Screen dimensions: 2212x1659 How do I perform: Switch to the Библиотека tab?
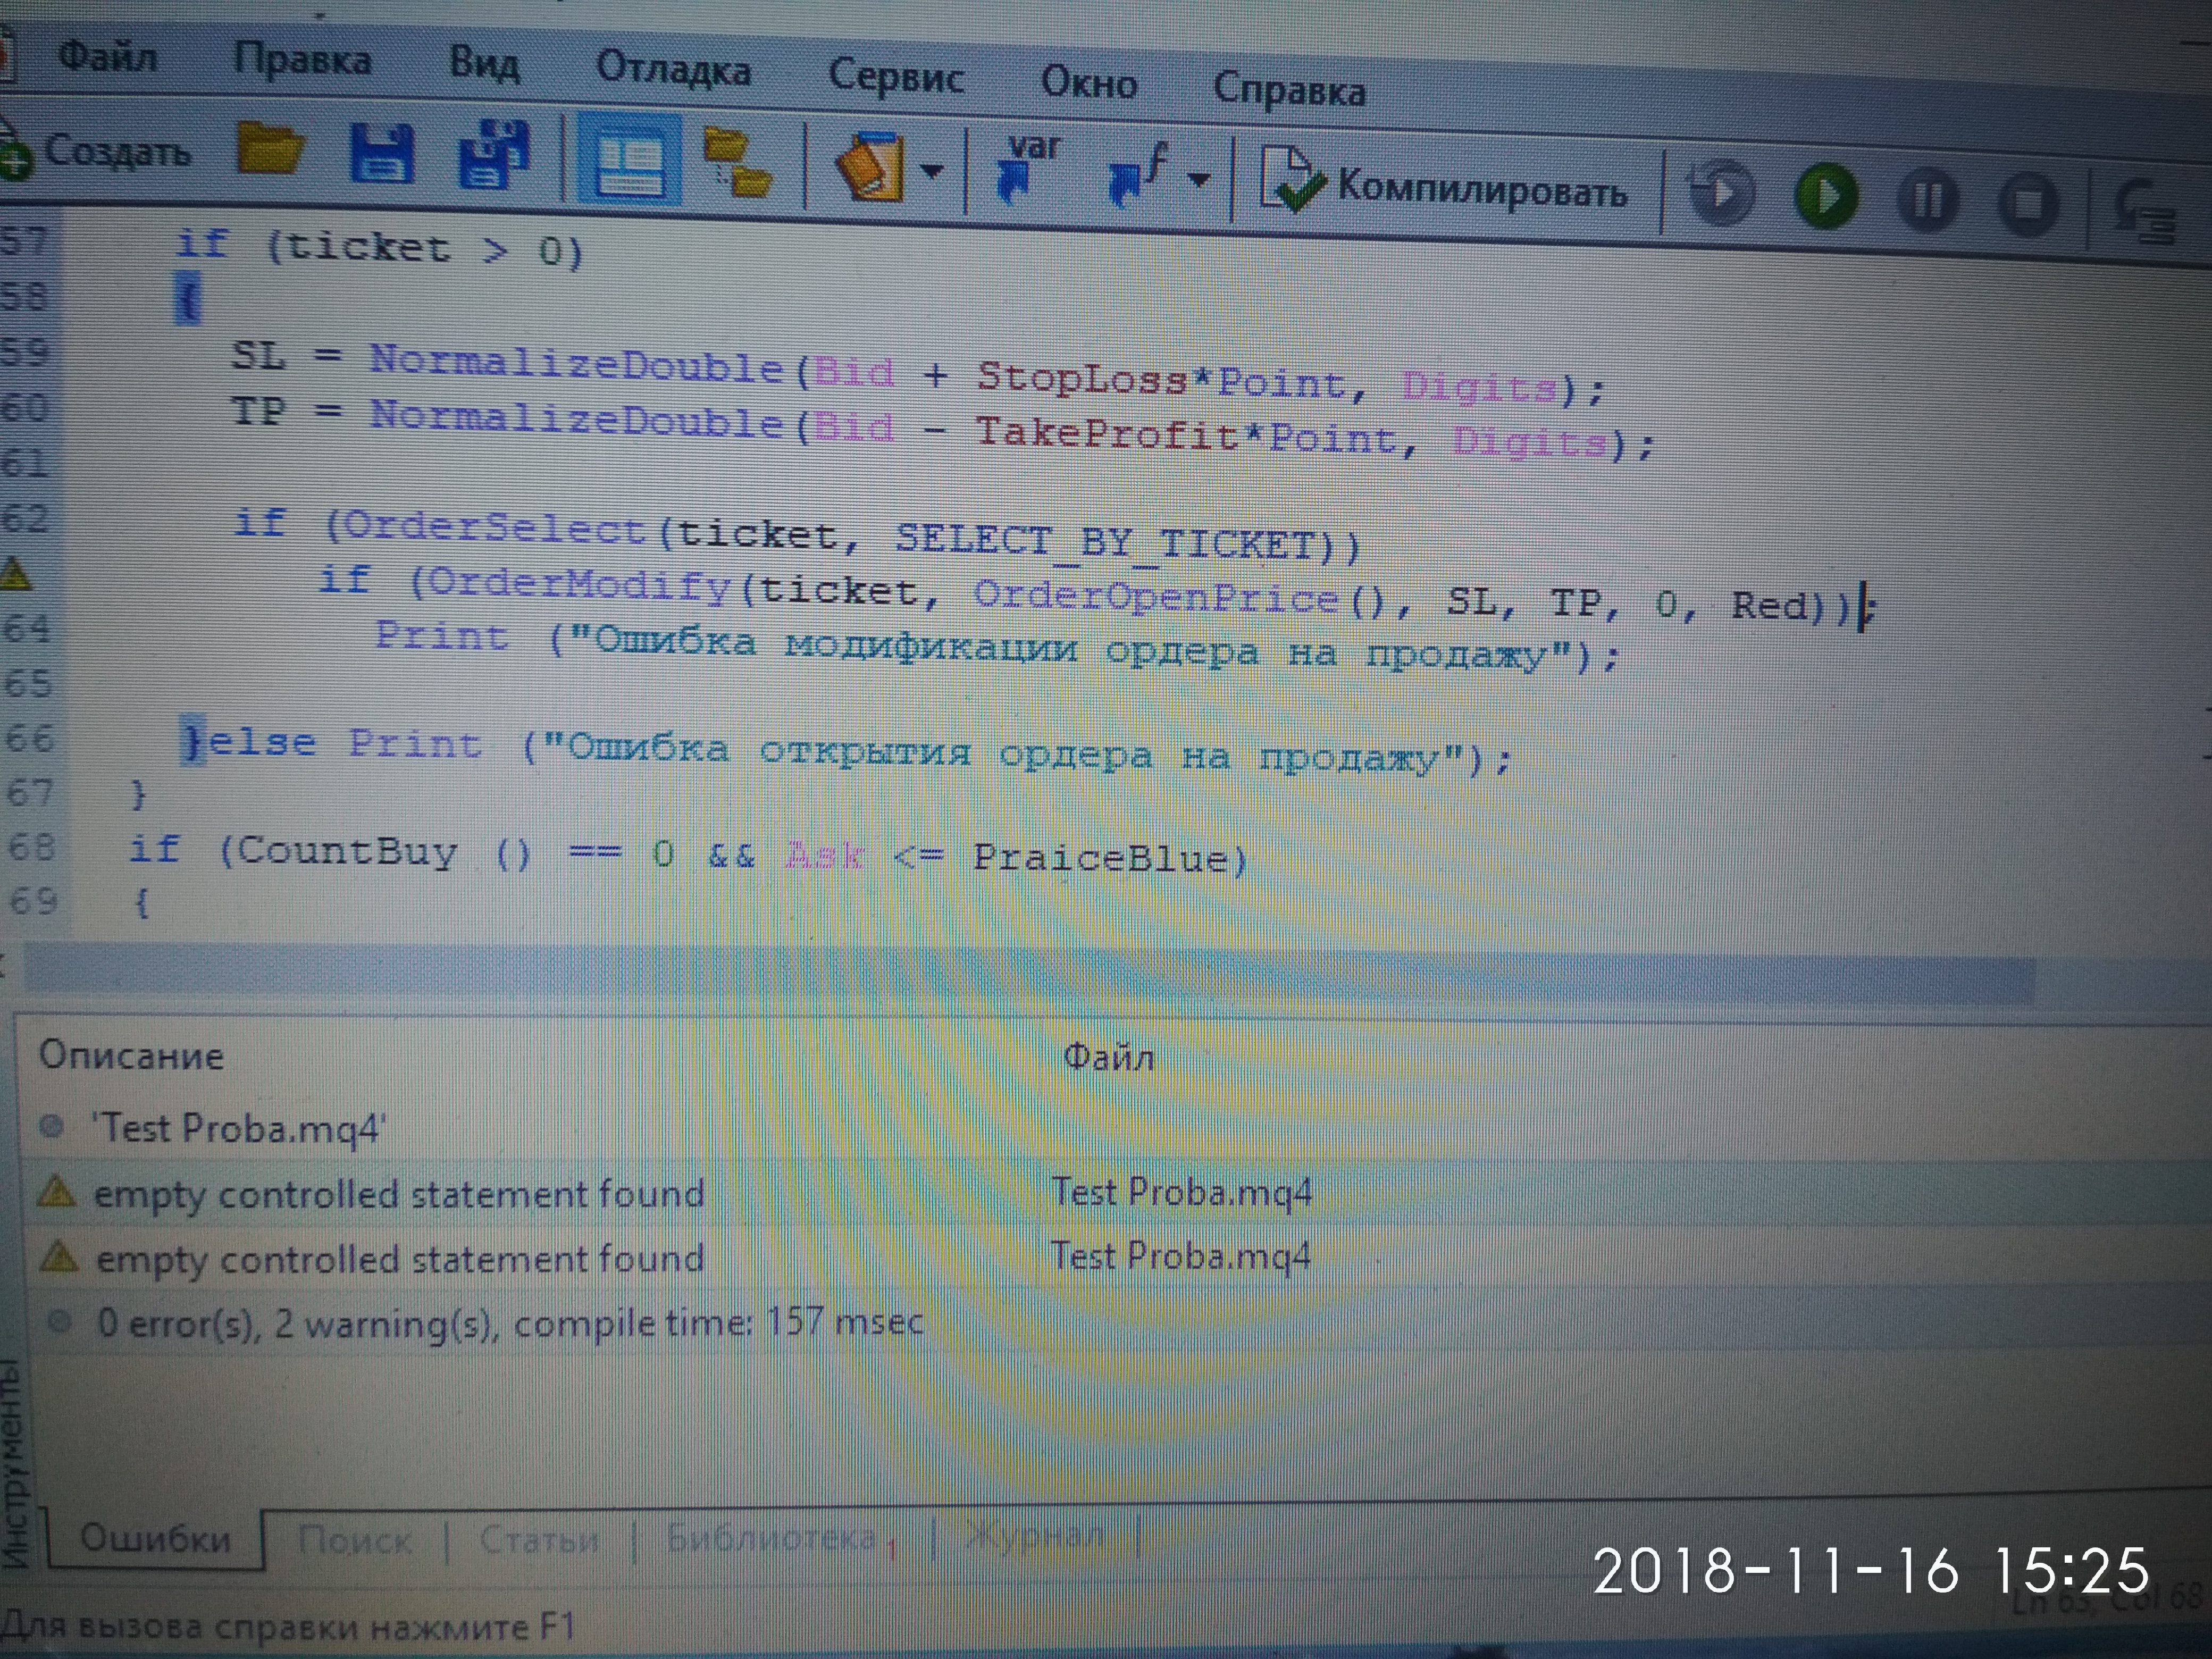pyautogui.click(x=771, y=1536)
